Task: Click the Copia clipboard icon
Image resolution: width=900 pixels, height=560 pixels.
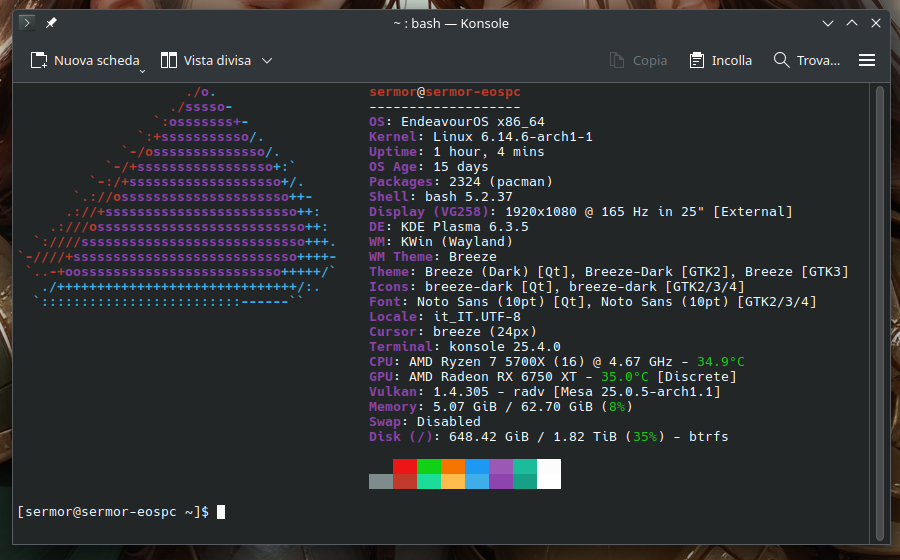Action: point(617,61)
